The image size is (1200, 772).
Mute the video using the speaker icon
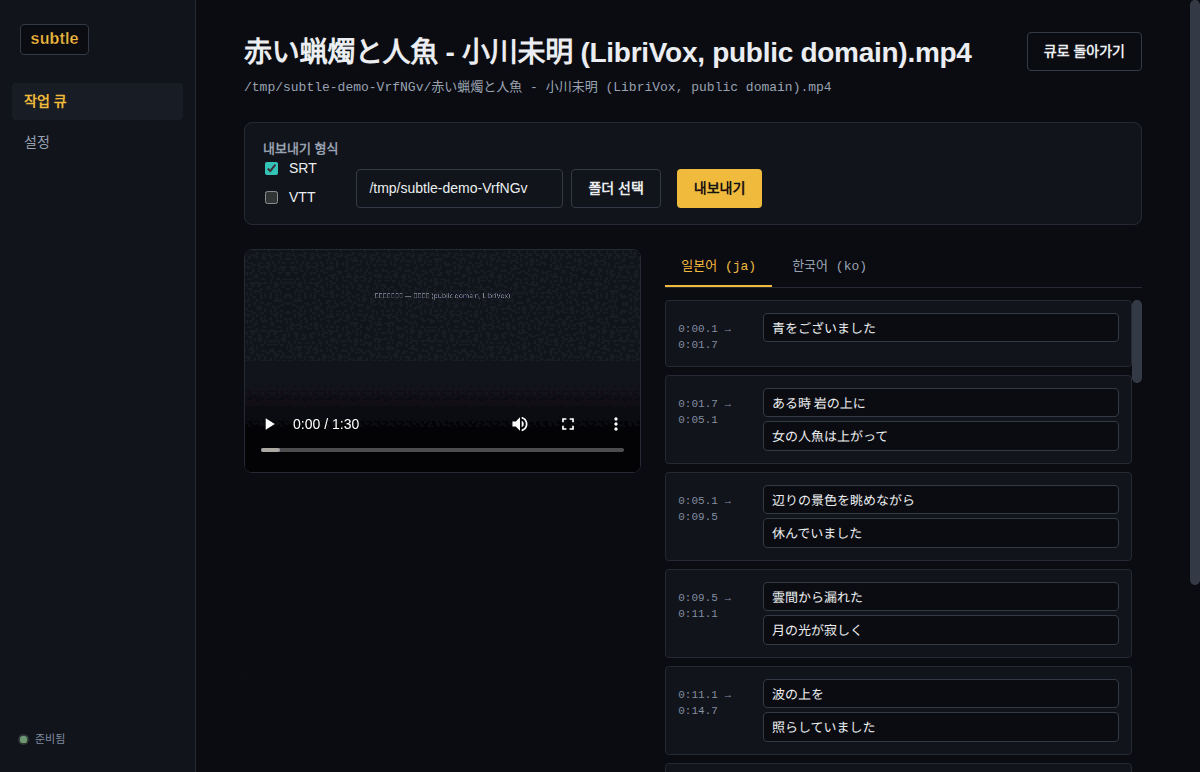[520, 424]
